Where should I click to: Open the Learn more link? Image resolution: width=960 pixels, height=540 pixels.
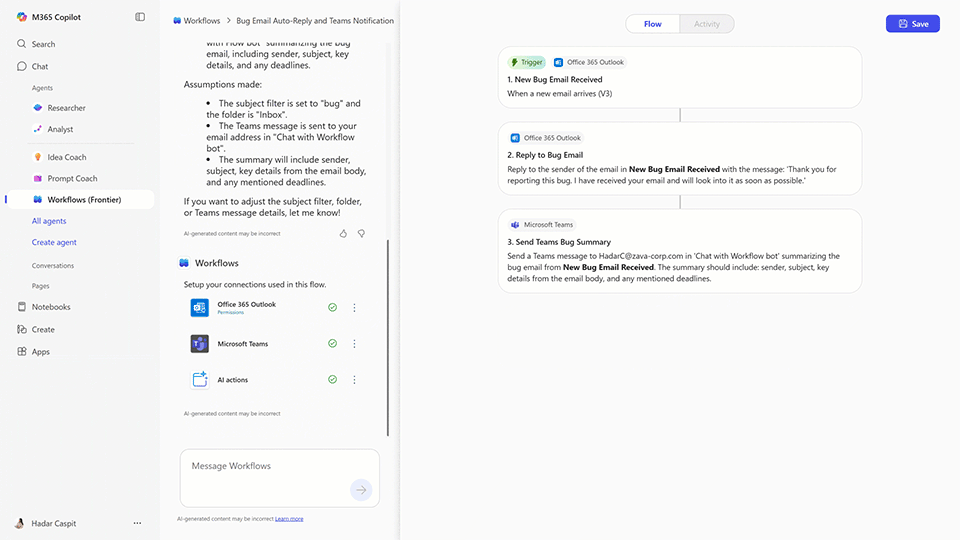pyautogui.click(x=289, y=519)
